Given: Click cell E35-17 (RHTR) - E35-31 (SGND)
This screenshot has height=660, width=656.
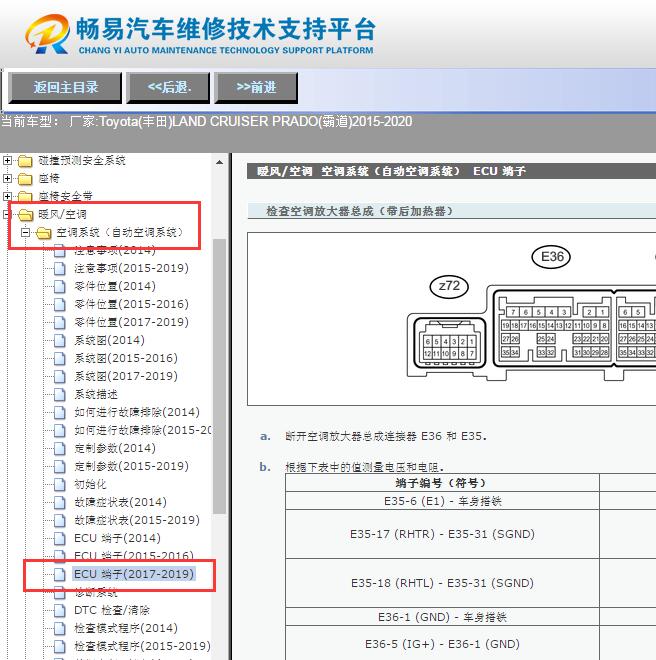Looking at the screenshot, I should pyautogui.click(x=442, y=534).
